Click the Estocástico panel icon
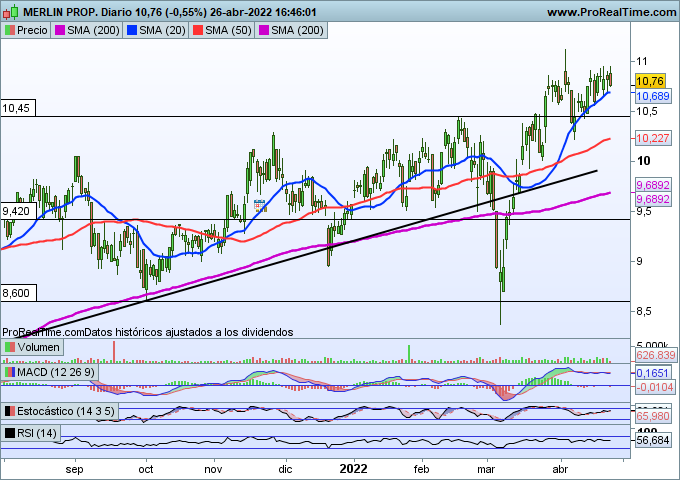Screen dimensions: 680x480 (10, 411)
